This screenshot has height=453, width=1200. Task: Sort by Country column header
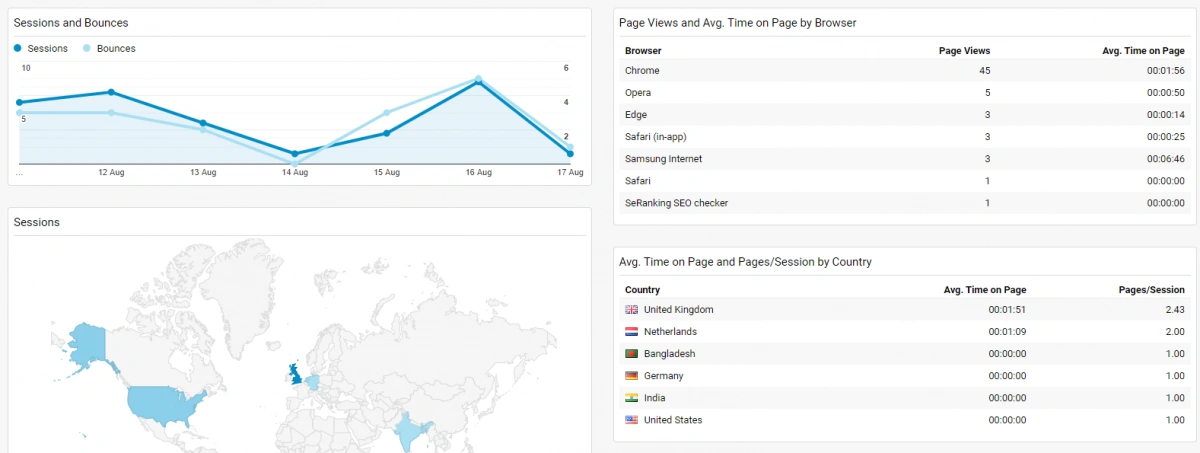(x=642, y=290)
